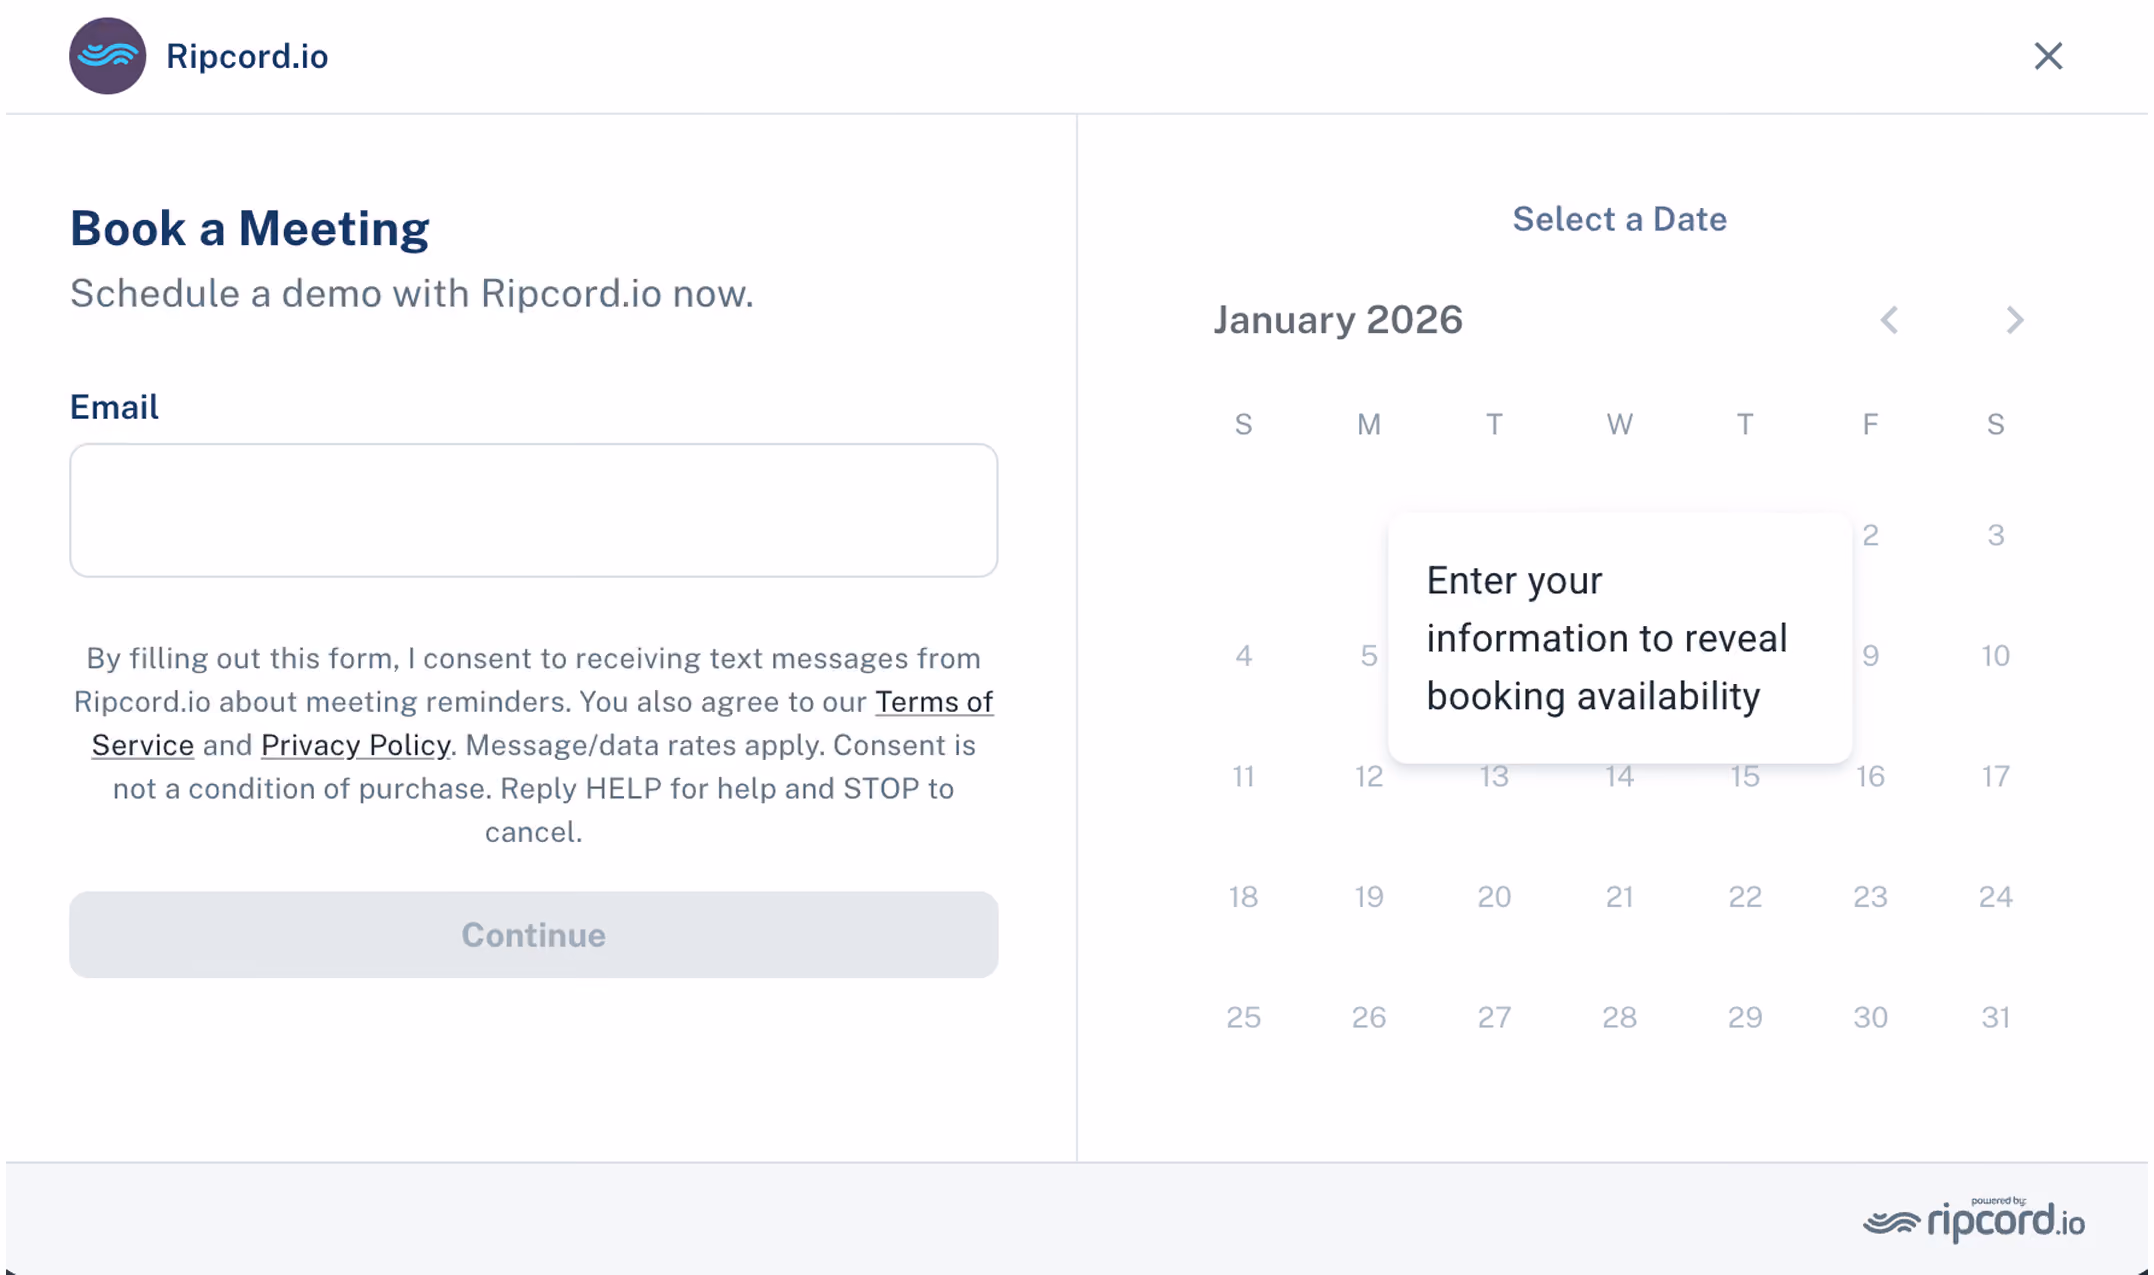Click the Continue button
Image resolution: width=2154 pixels, height=1275 pixels.
tap(533, 935)
